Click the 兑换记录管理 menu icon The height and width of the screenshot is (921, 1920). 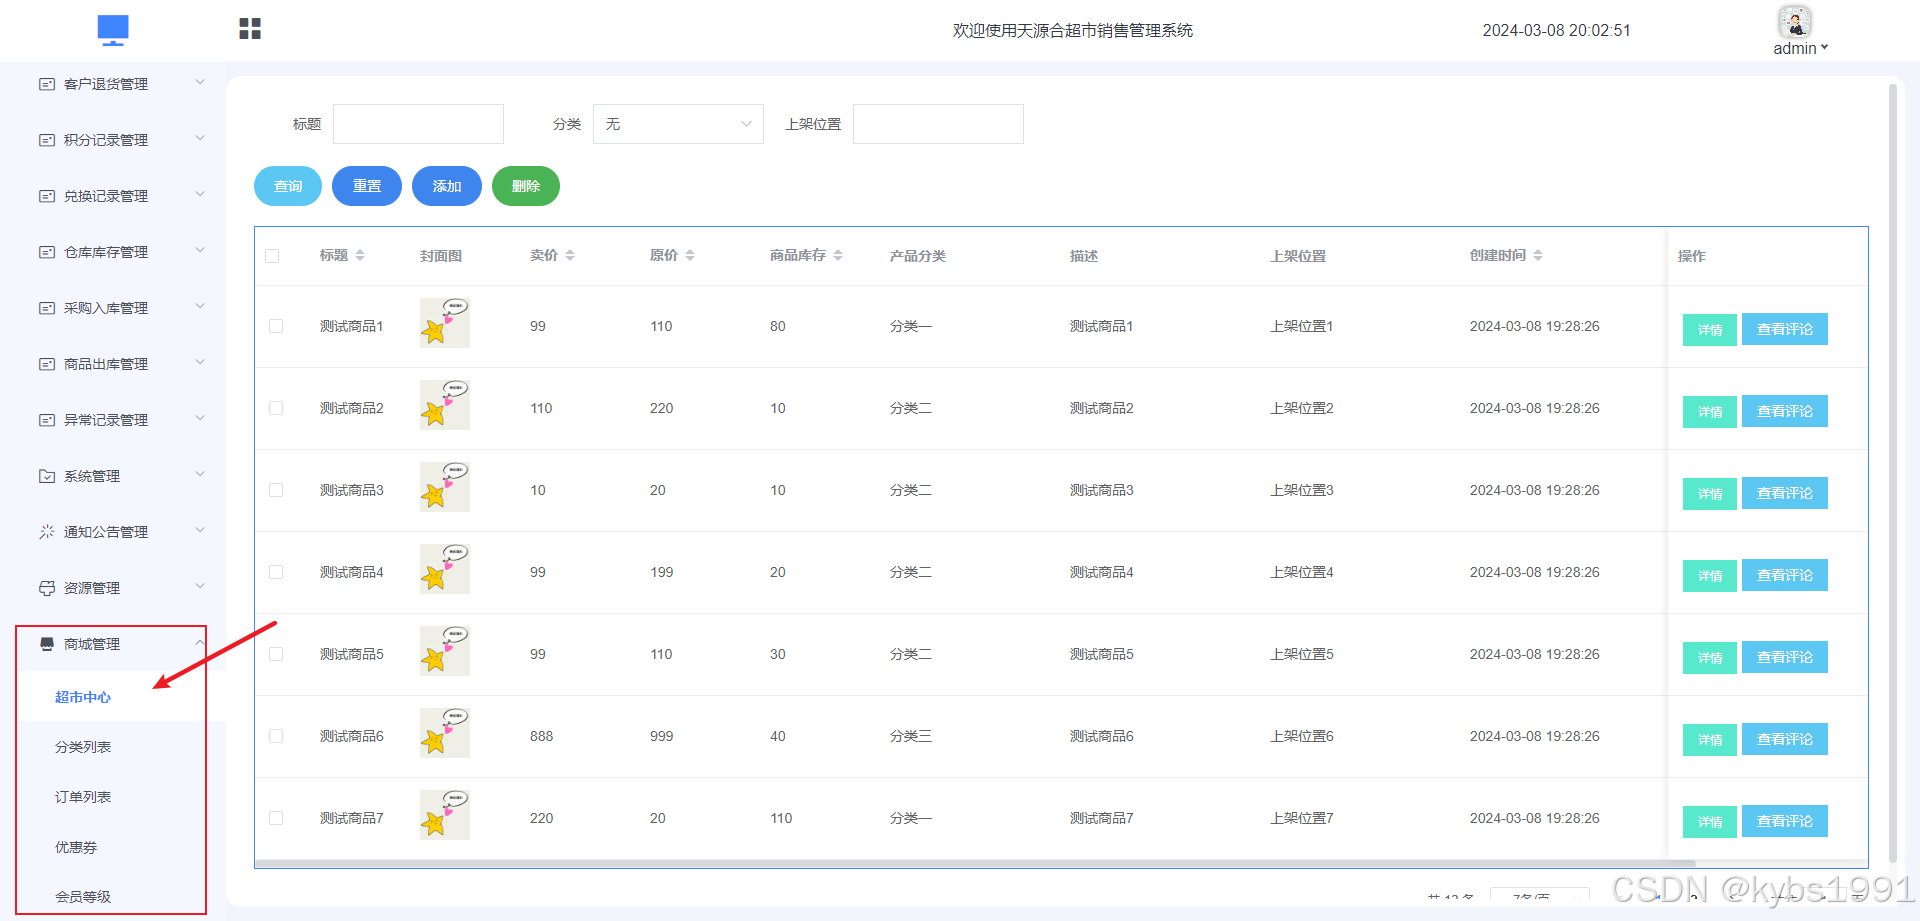coord(47,196)
